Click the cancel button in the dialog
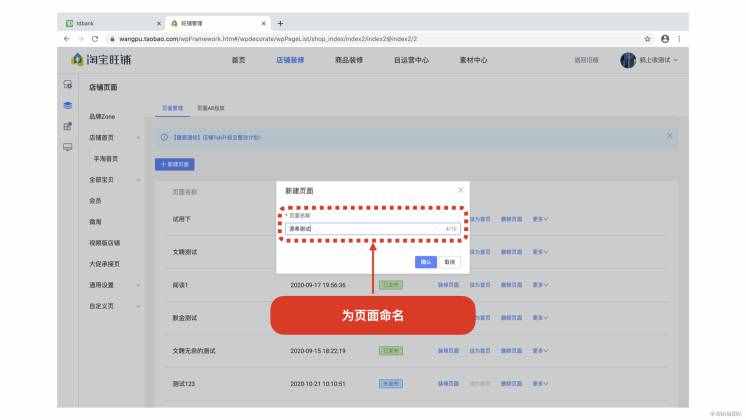This screenshot has width=746, height=420. (450, 262)
